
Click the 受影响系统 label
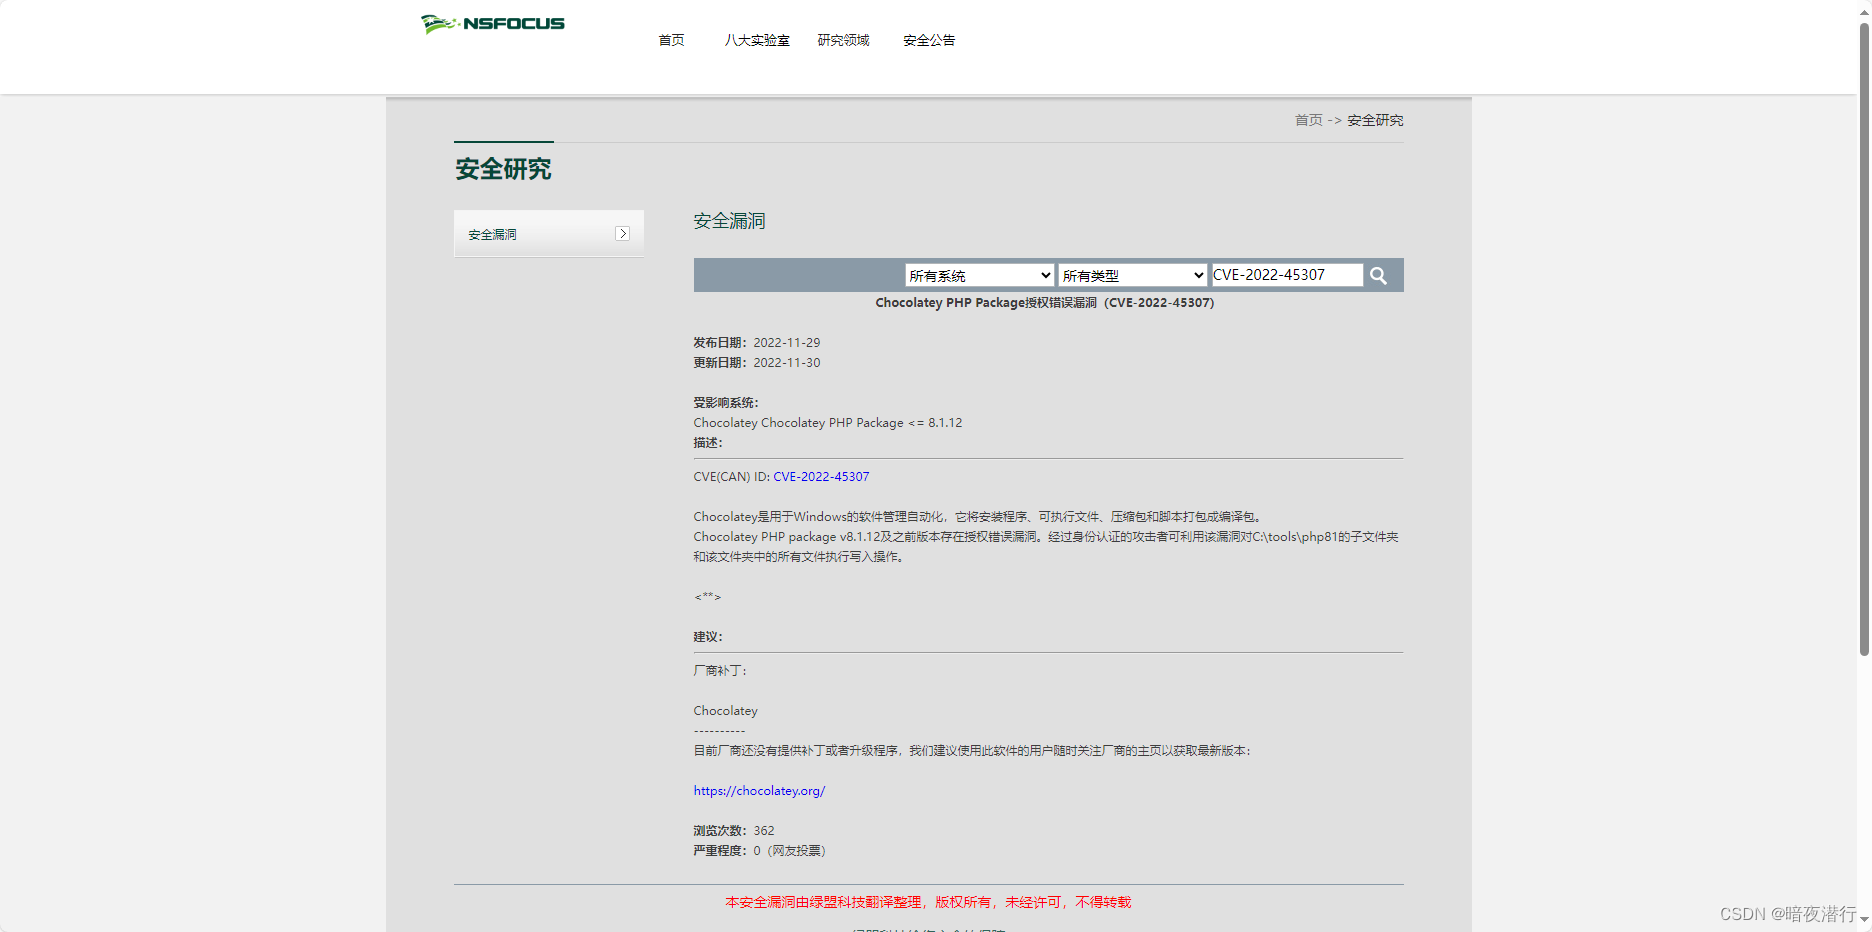pyautogui.click(x=726, y=403)
